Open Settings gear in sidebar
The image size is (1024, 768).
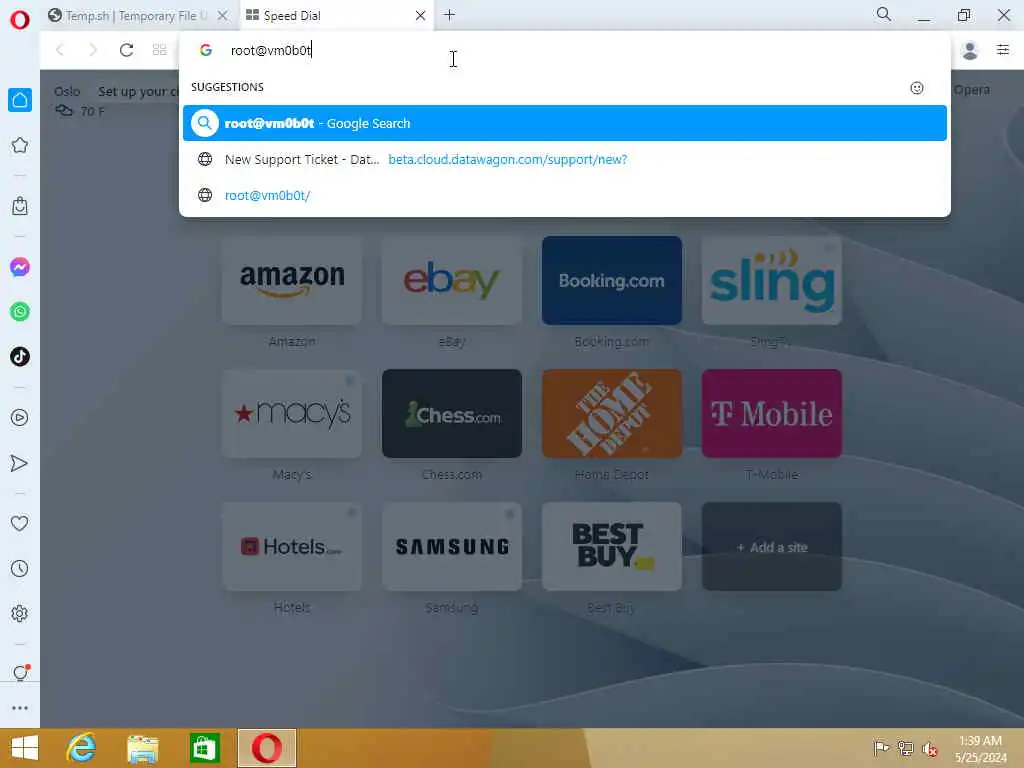(x=20, y=613)
